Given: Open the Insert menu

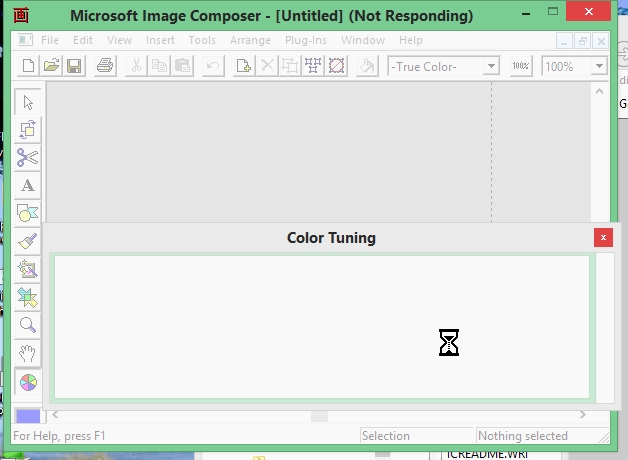Looking at the screenshot, I should pos(160,40).
